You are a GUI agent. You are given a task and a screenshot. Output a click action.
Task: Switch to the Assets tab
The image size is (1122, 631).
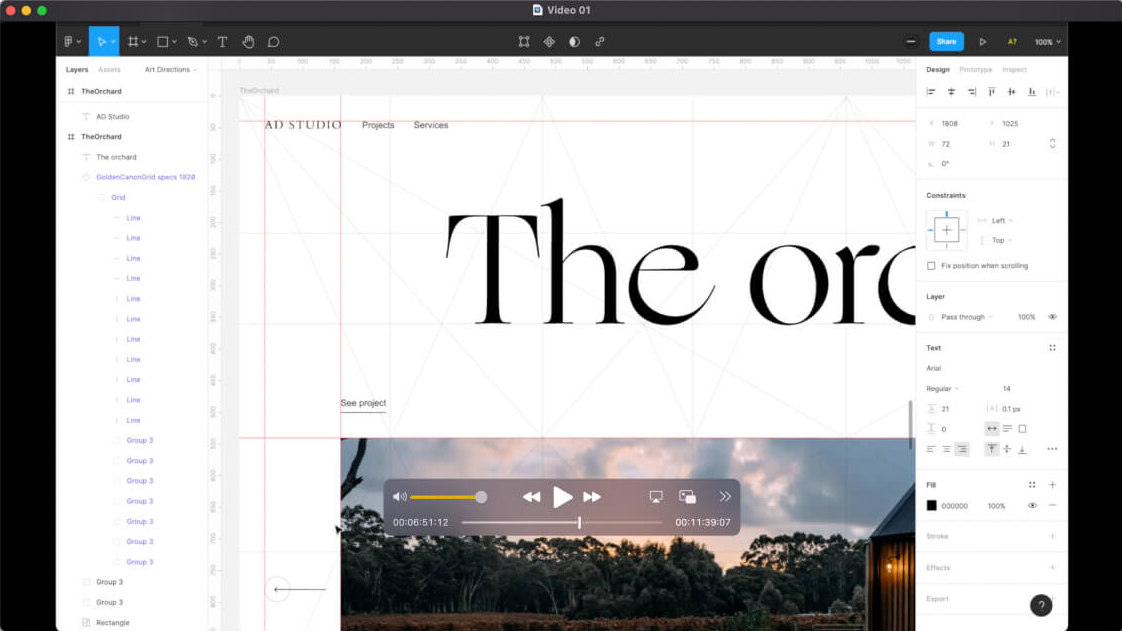coord(109,70)
